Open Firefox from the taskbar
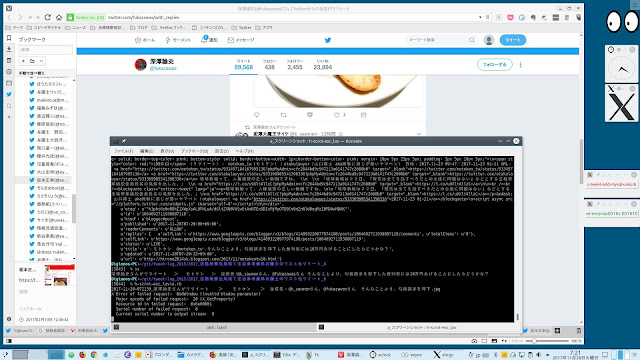The height and width of the screenshot is (360, 640). [82, 355]
